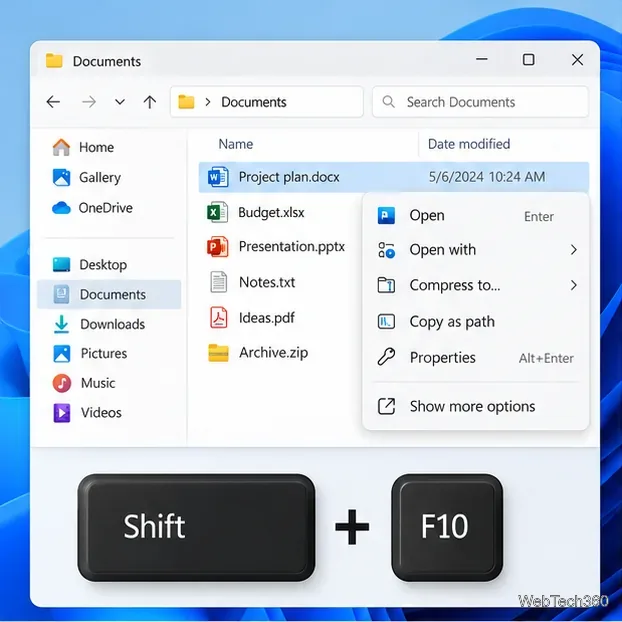Select the Presentation.pptx file name

(x=292, y=247)
